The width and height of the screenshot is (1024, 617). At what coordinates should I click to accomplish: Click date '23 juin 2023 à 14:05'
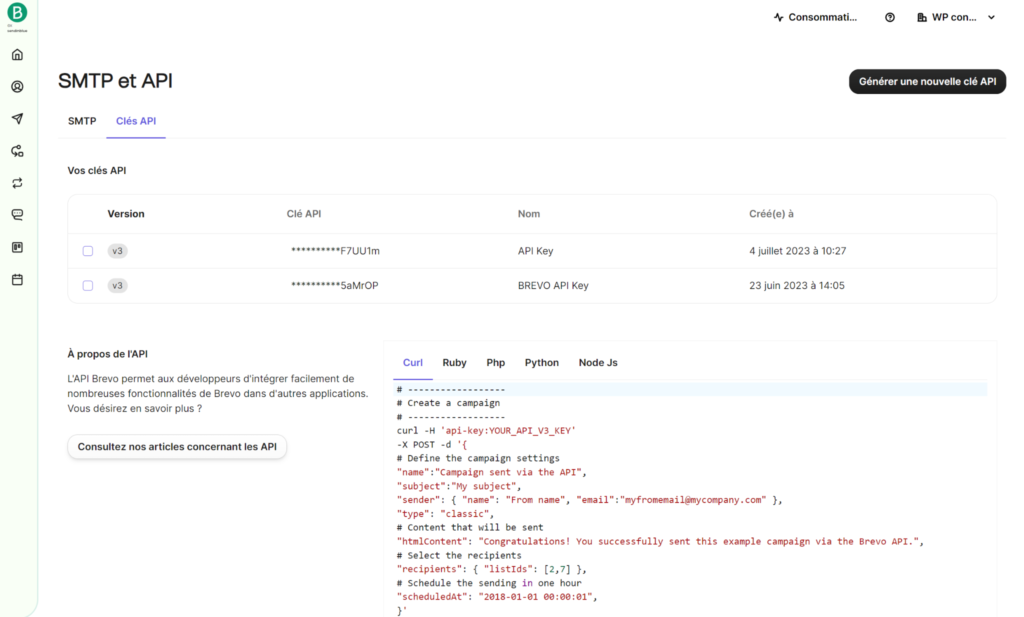coord(797,285)
